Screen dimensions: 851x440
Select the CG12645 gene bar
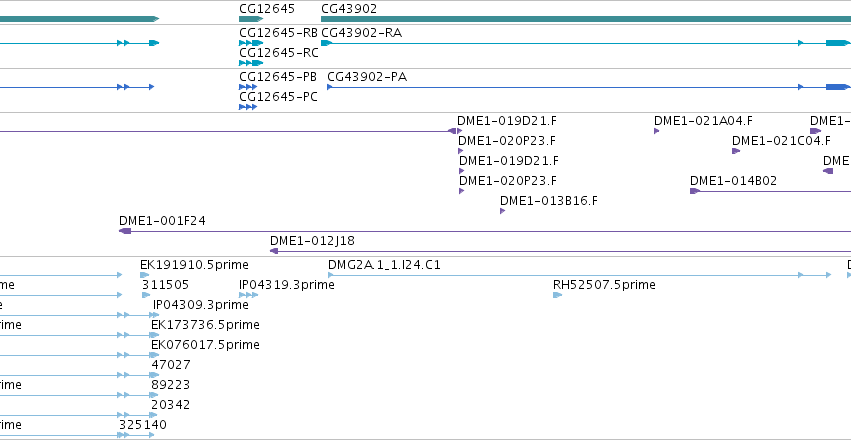[x=251, y=19]
